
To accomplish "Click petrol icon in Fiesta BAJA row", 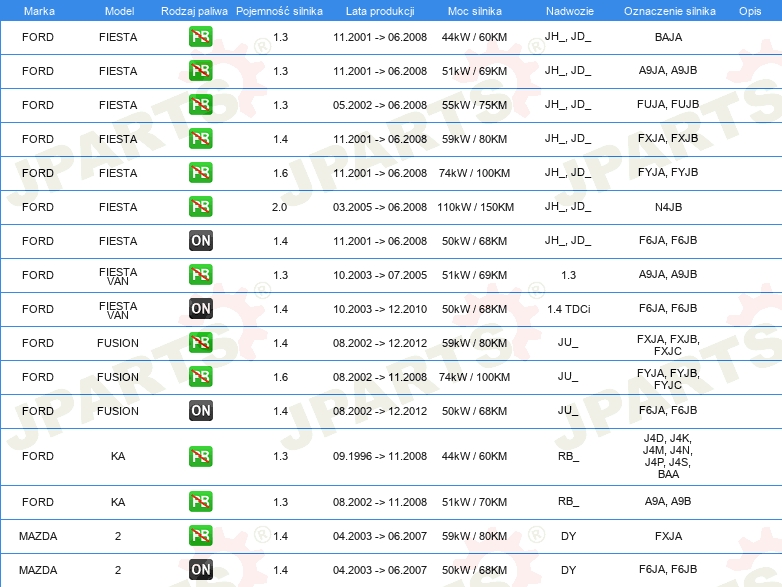I will 200,37.
